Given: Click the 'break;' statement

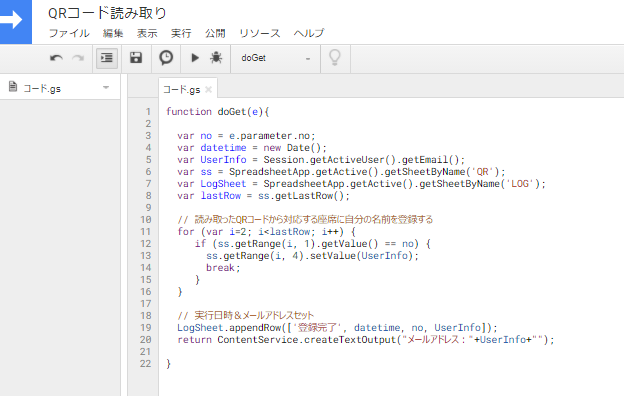Looking at the screenshot, I should 223,268.
